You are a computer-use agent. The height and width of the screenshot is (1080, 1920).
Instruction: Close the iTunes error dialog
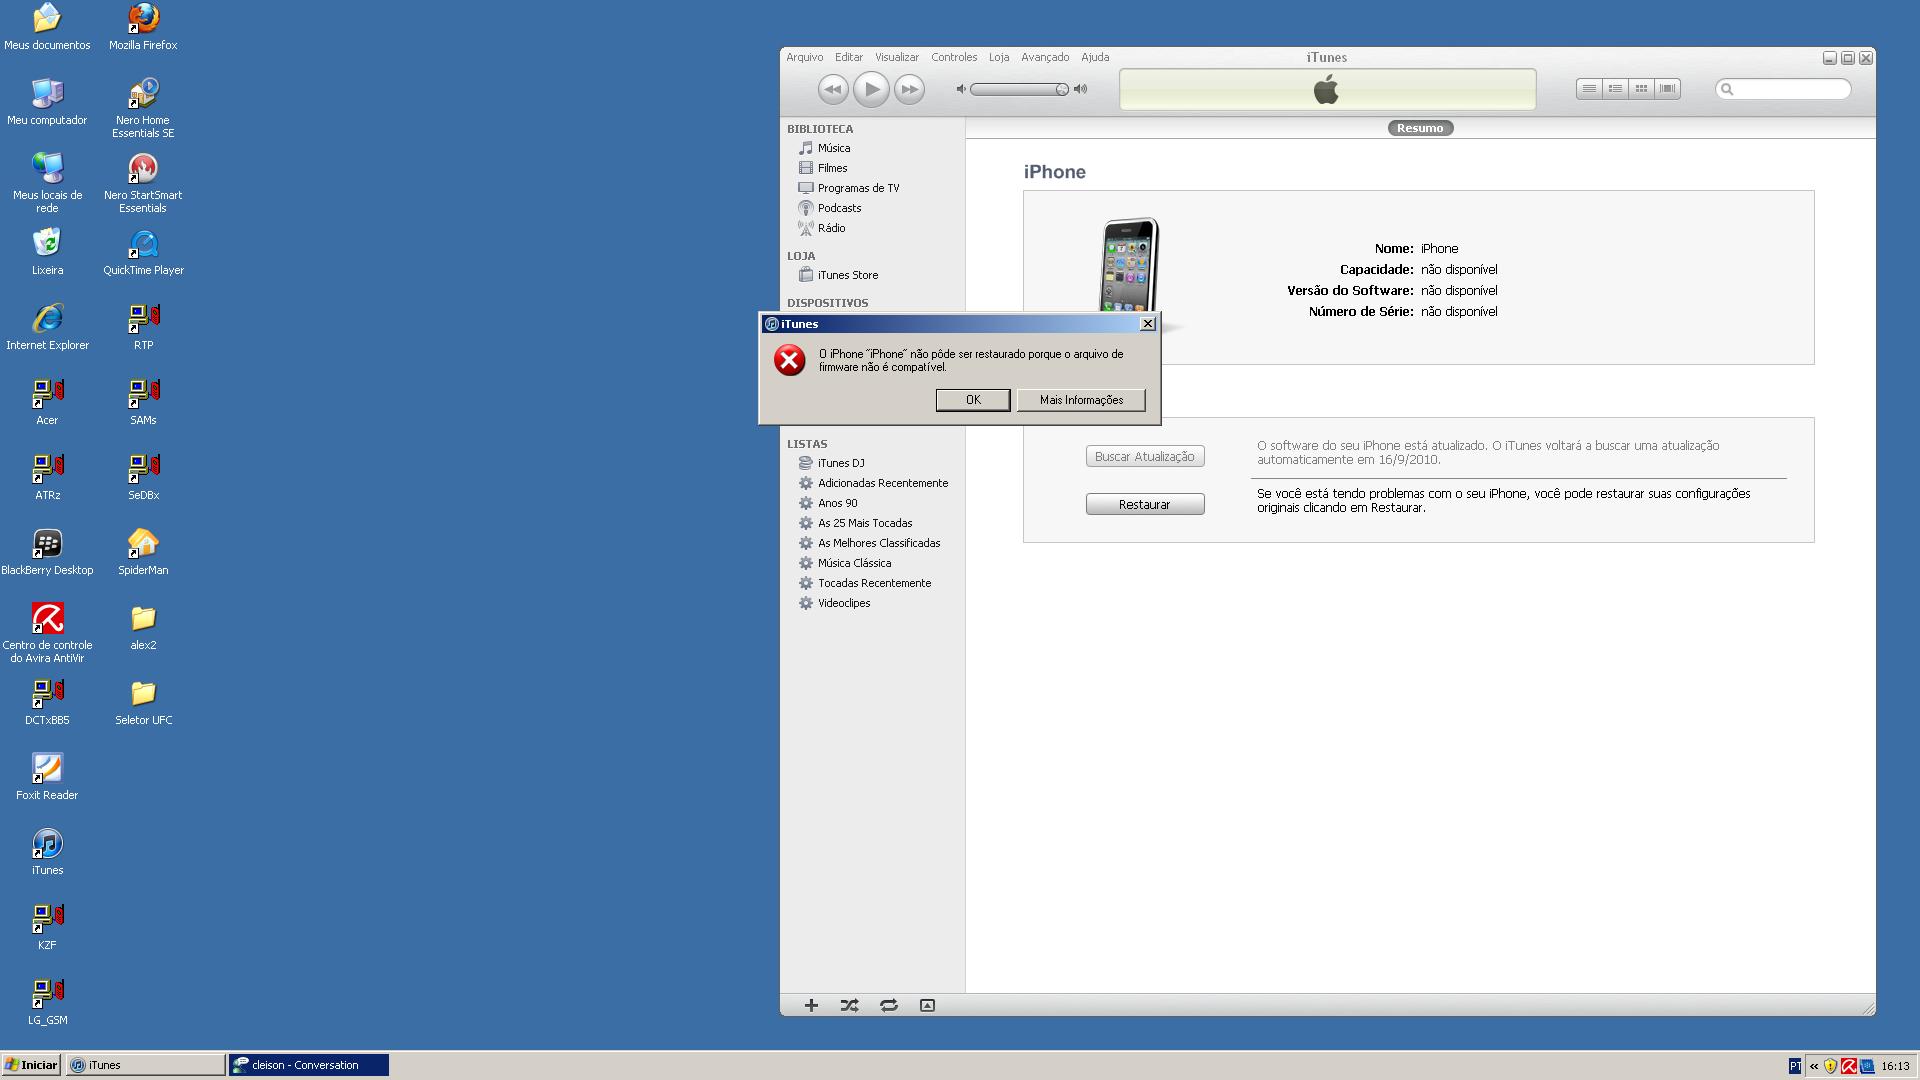point(1148,324)
